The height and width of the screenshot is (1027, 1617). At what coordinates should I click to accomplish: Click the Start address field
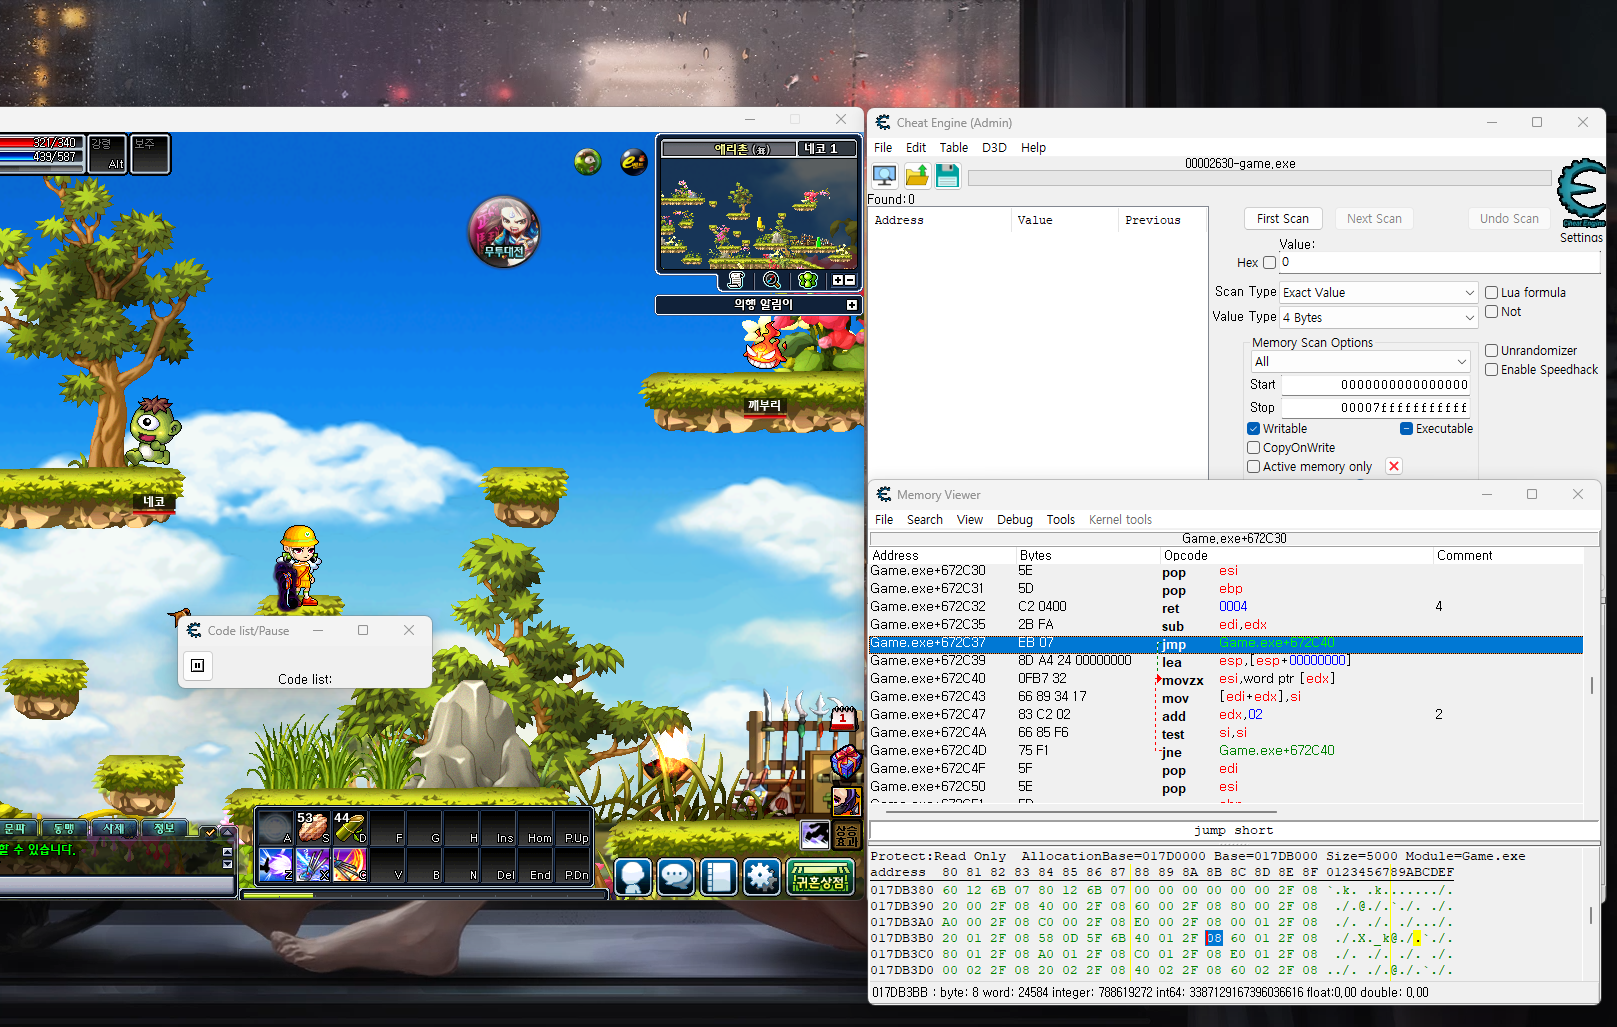coord(1376,385)
